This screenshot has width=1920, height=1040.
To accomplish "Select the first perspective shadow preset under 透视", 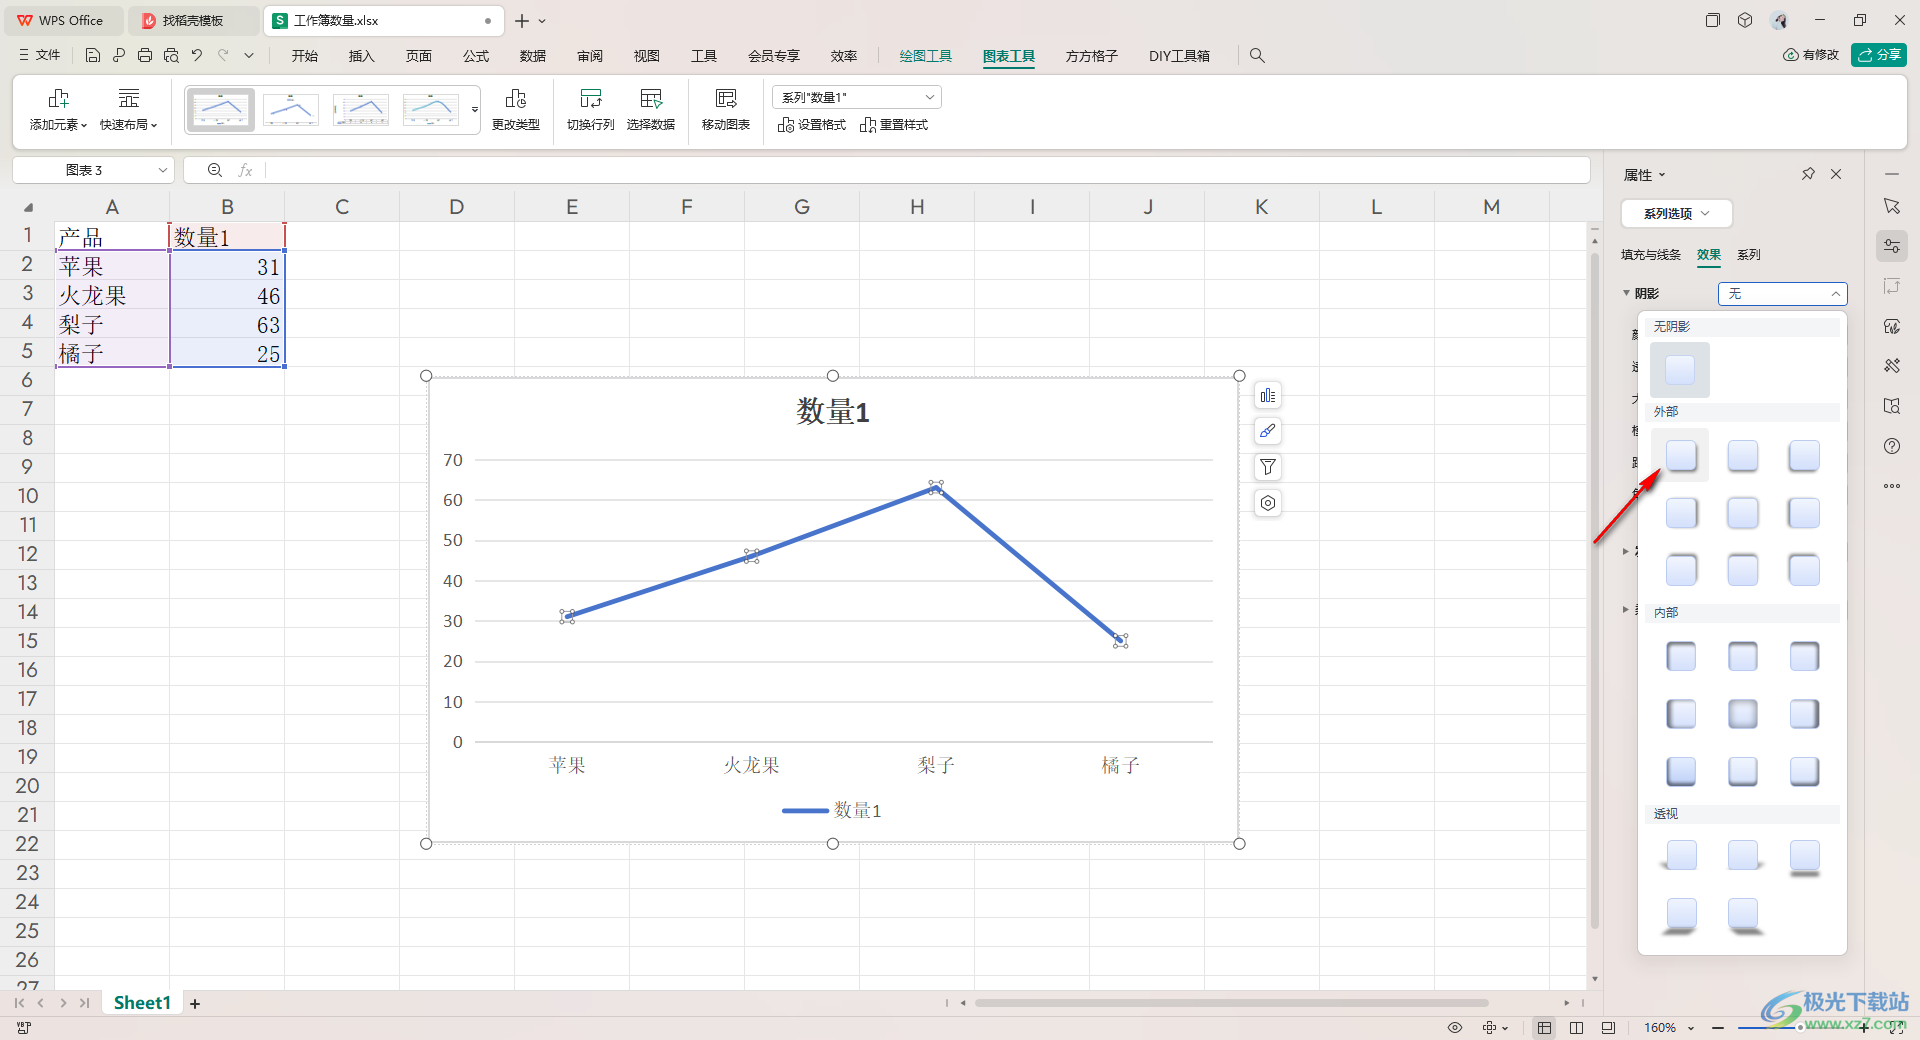I will click(1681, 856).
